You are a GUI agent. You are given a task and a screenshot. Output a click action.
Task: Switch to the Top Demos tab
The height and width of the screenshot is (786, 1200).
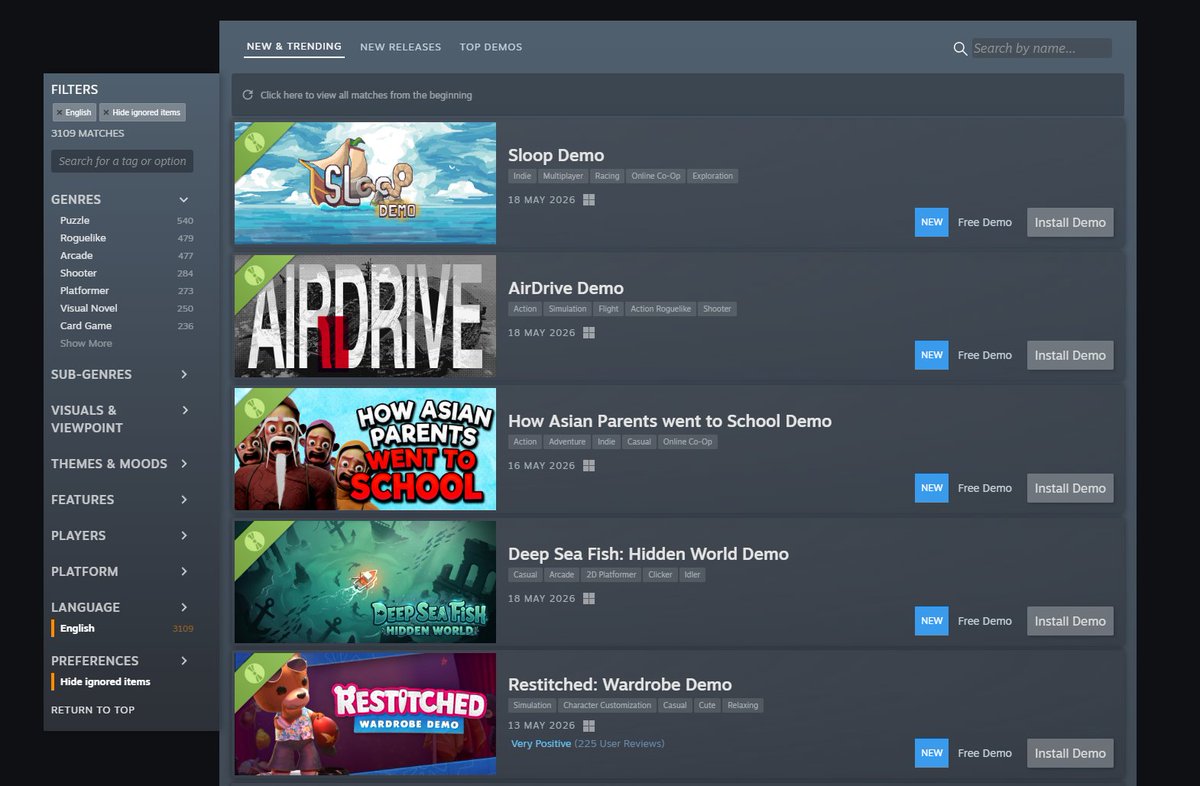click(491, 47)
